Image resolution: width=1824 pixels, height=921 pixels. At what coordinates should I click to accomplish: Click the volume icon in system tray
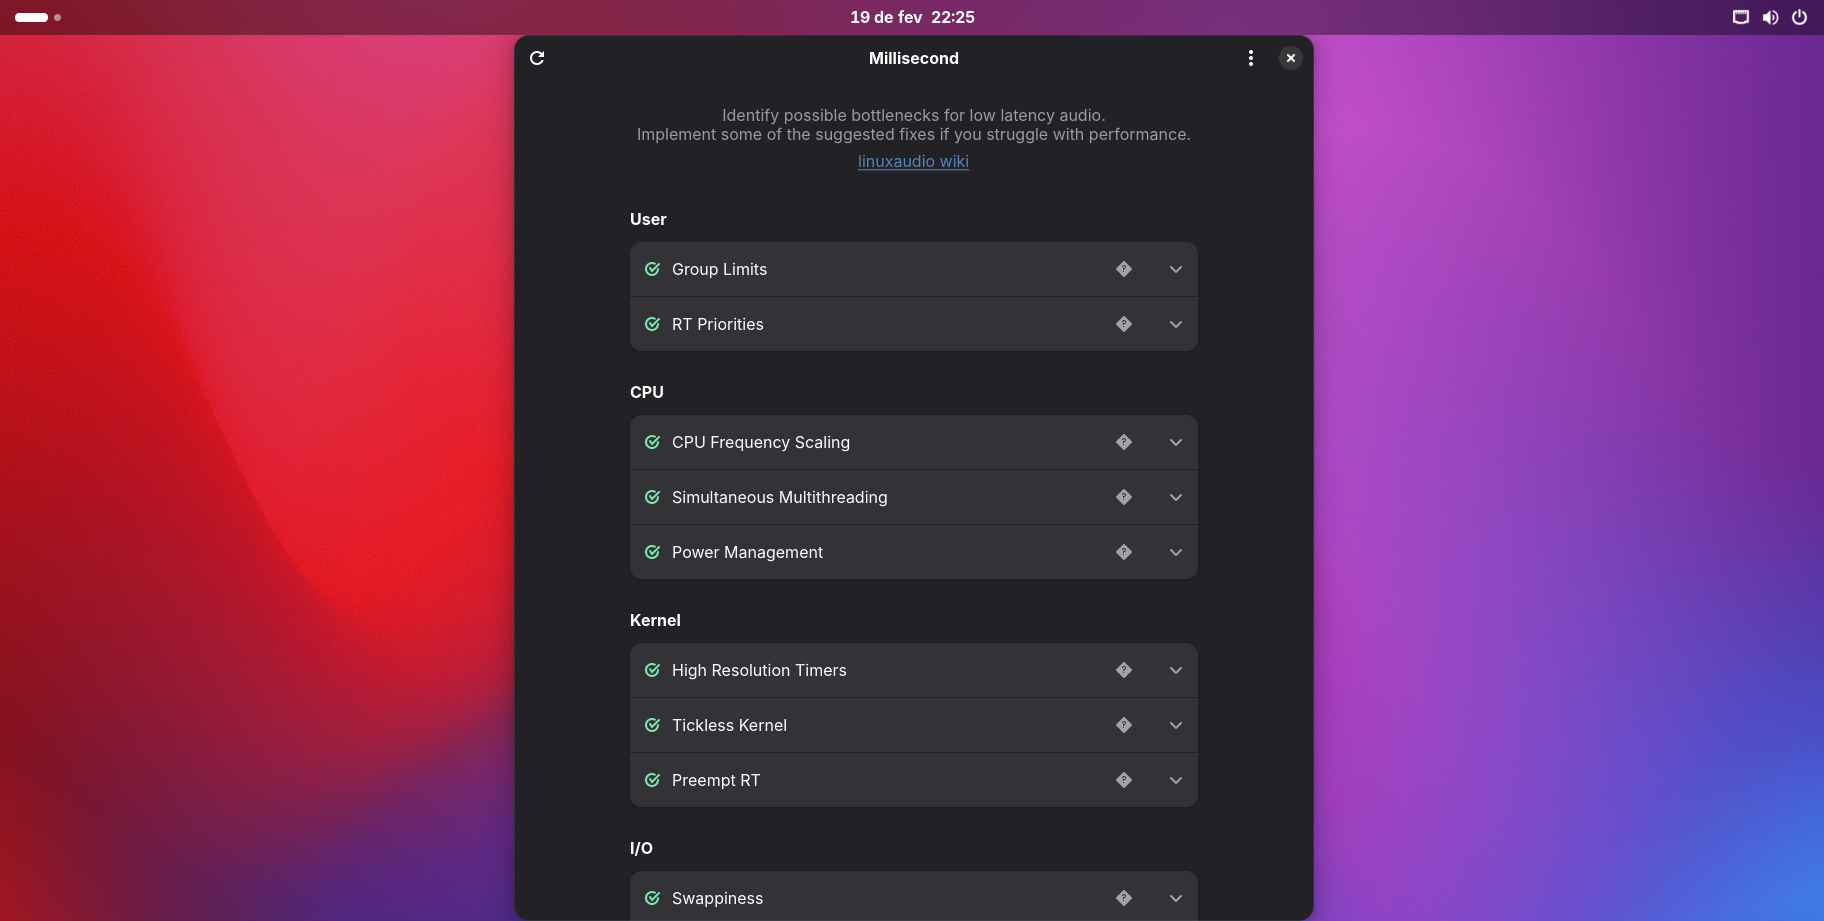point(1770,17)
